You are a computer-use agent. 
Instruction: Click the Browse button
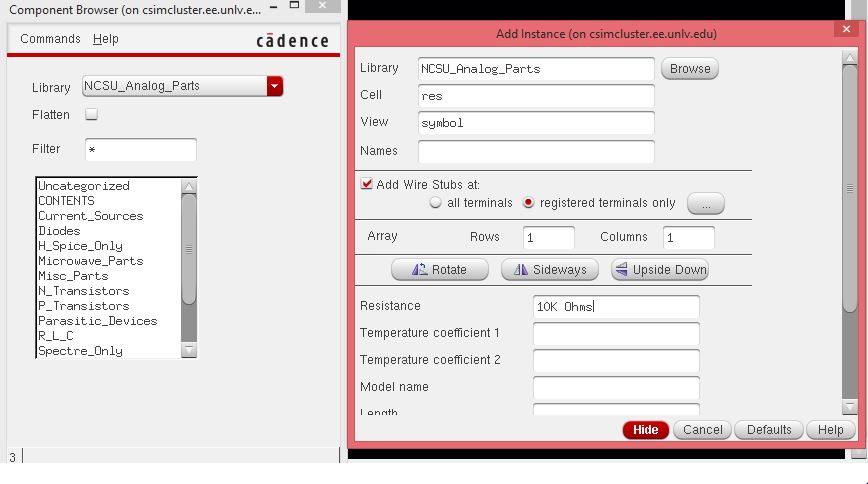[690, 69]
